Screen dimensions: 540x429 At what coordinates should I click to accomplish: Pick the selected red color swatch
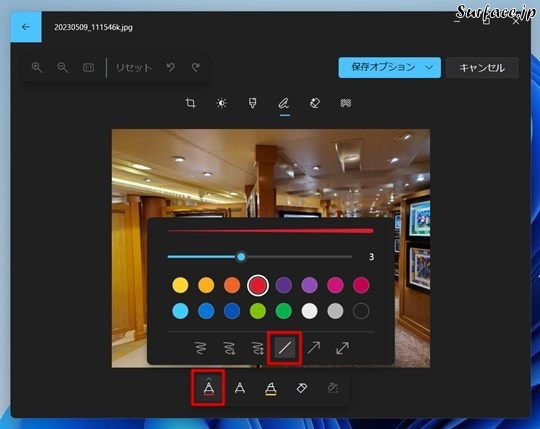(258, 285)
